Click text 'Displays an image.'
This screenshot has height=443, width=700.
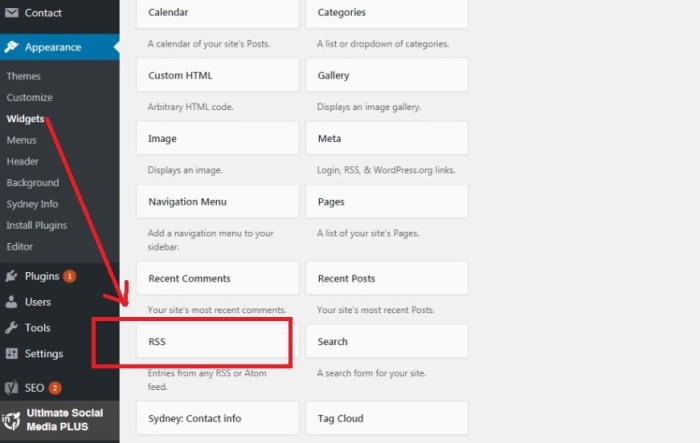tap(185, 170)
